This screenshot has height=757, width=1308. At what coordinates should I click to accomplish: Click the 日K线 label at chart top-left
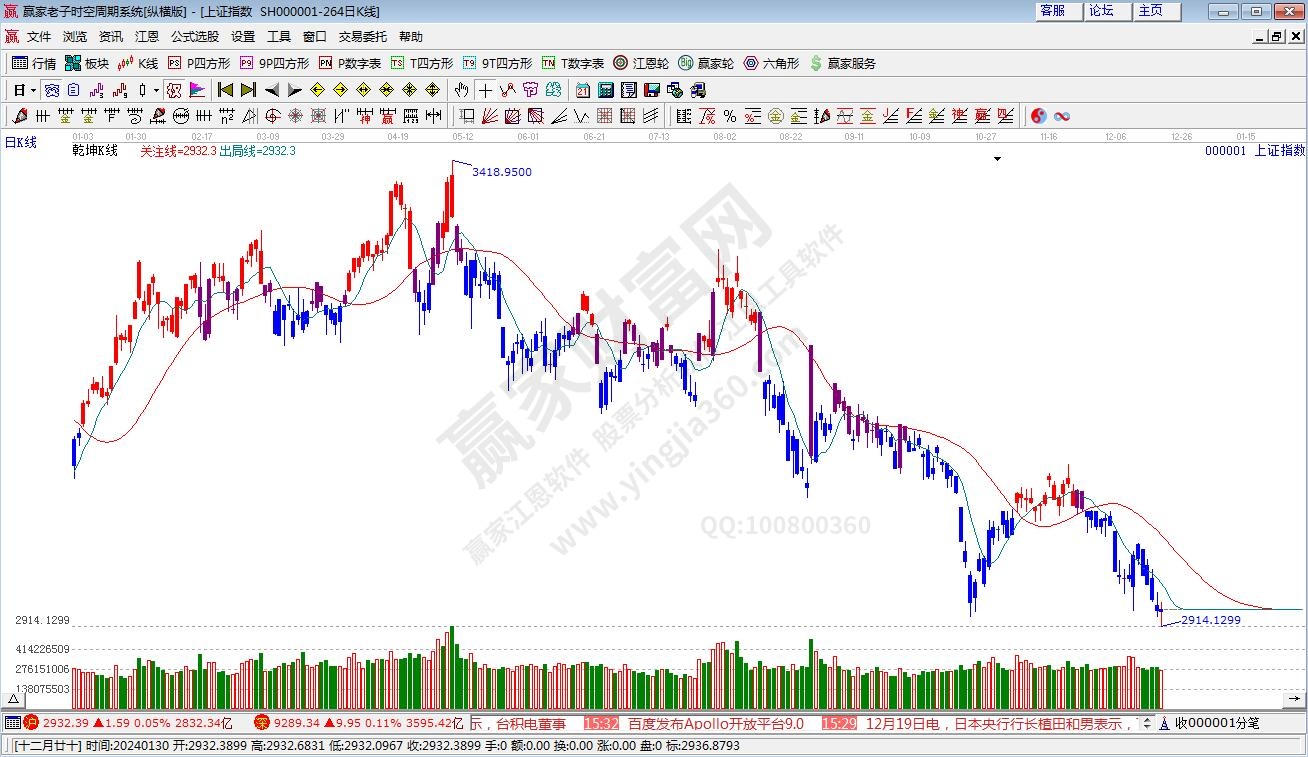(x=21, y=143)
